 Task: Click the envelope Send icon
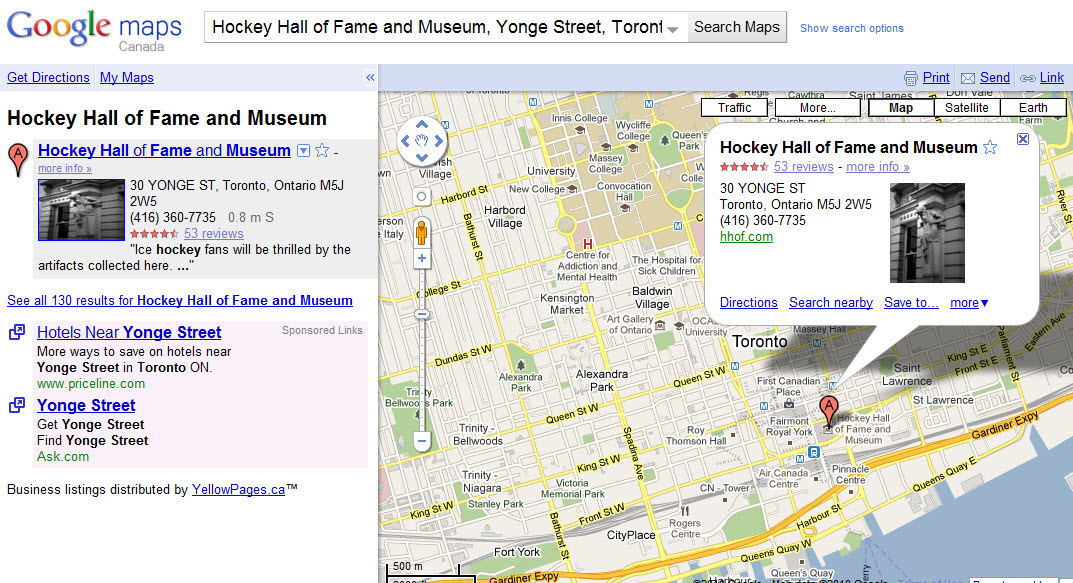968,78
